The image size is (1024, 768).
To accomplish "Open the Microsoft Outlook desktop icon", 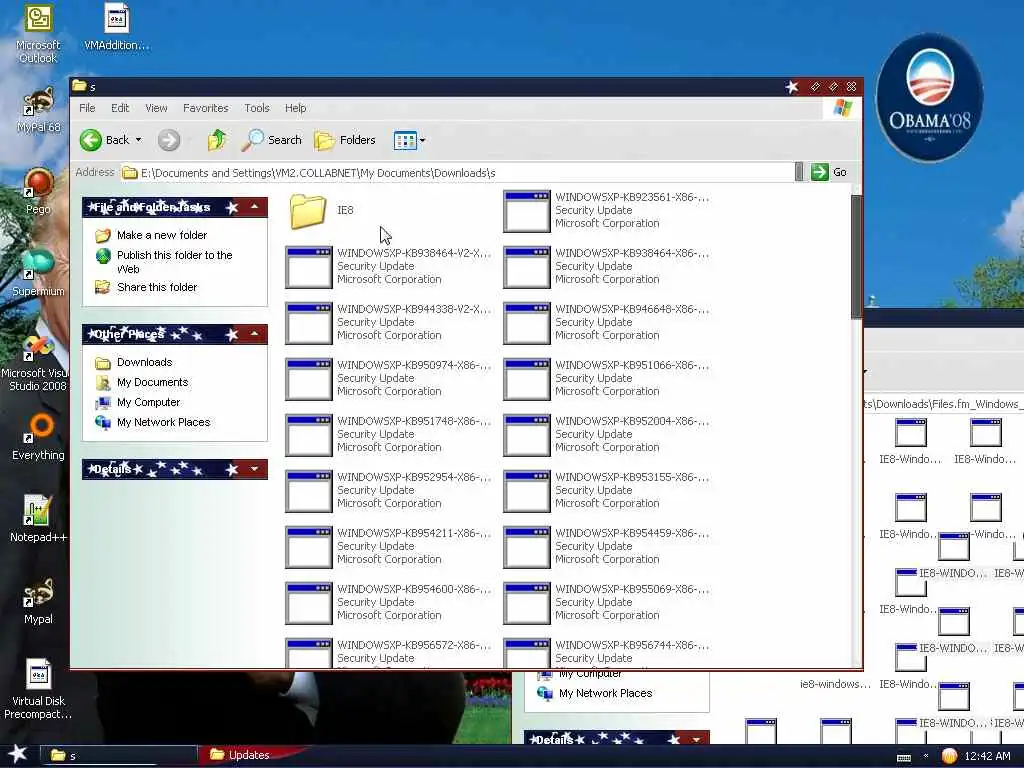I will tap(38, 33).
